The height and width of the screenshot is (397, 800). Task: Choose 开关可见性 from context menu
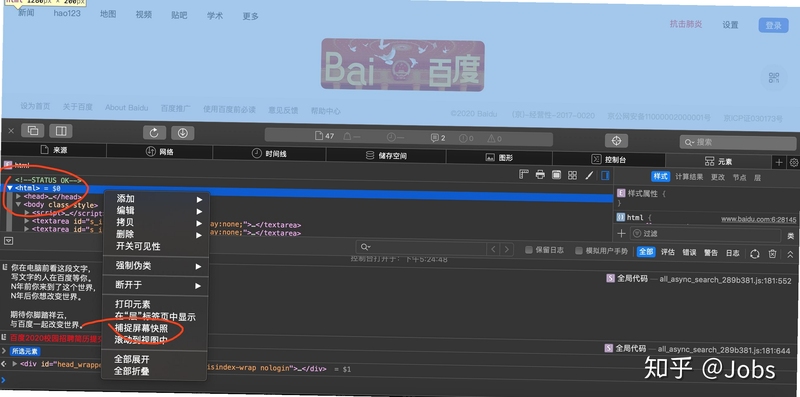[x=138, y=246]
